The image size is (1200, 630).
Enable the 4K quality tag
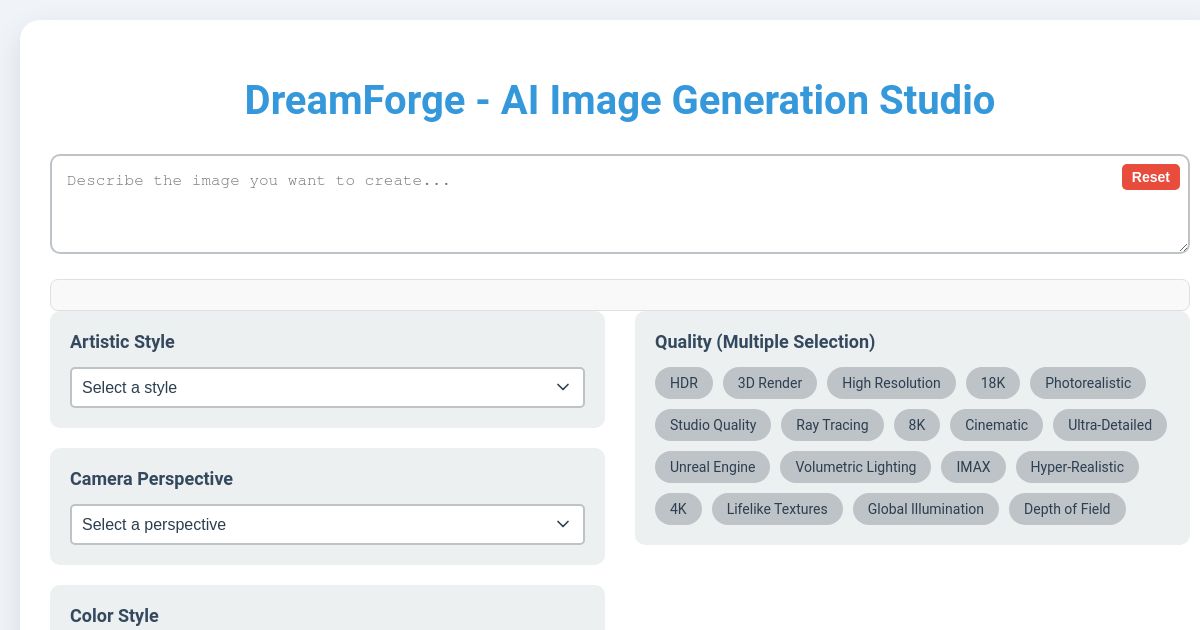(x=678, y=509)
